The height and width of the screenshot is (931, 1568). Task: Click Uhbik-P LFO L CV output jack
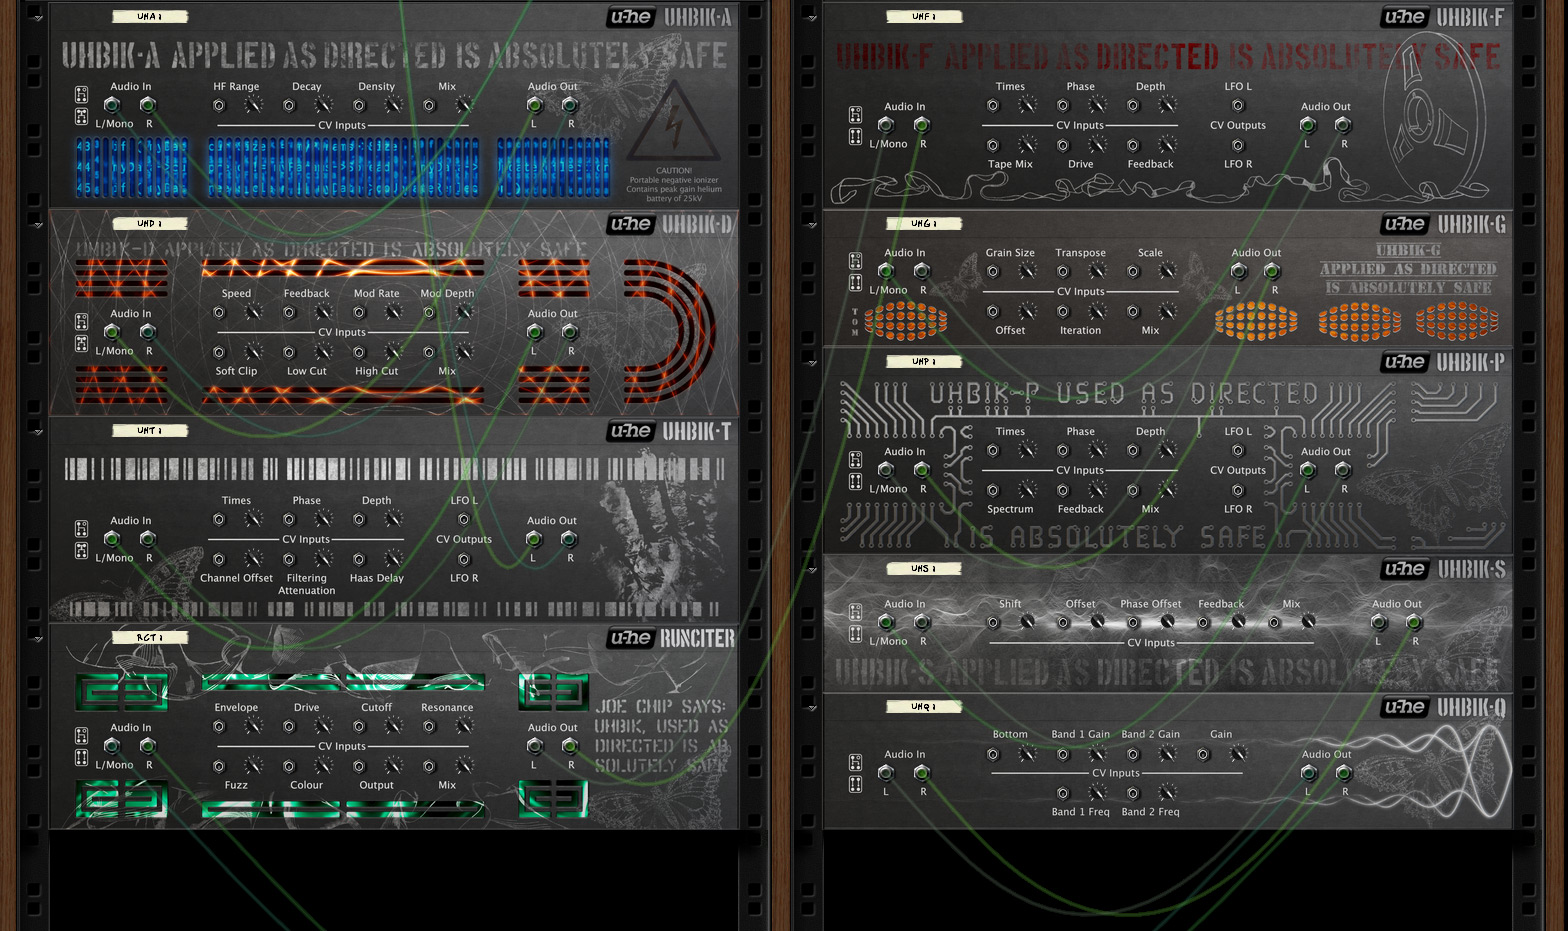1238,450
